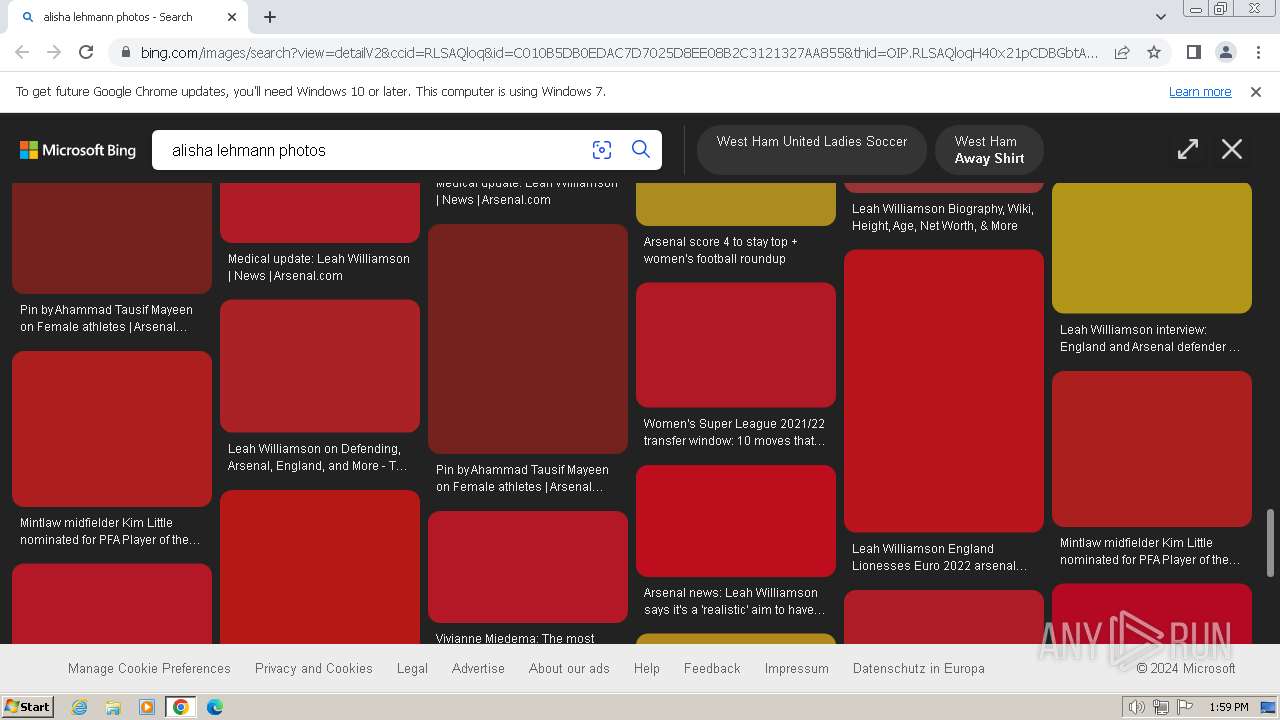Viewport: 1280px width, 720px height.
Task: Launch Internet Explorer from taskbar
Action: (80, 707)
